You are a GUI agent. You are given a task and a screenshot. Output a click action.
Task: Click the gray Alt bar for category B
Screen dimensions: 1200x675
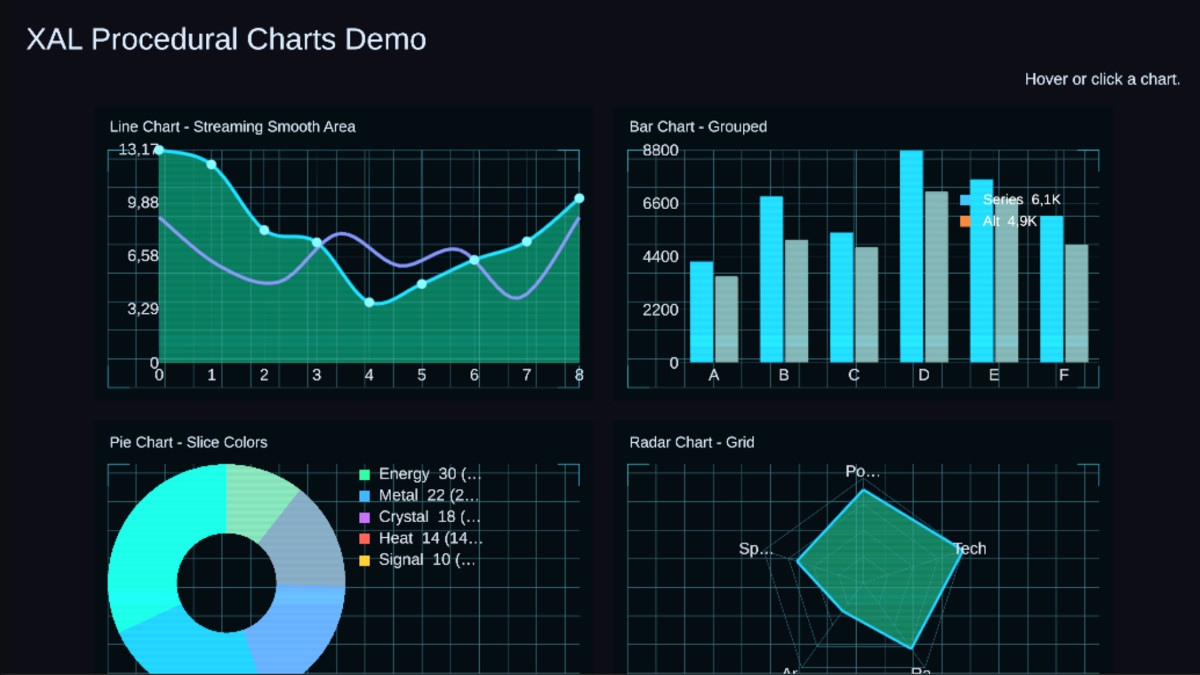[x=796, y=301]
